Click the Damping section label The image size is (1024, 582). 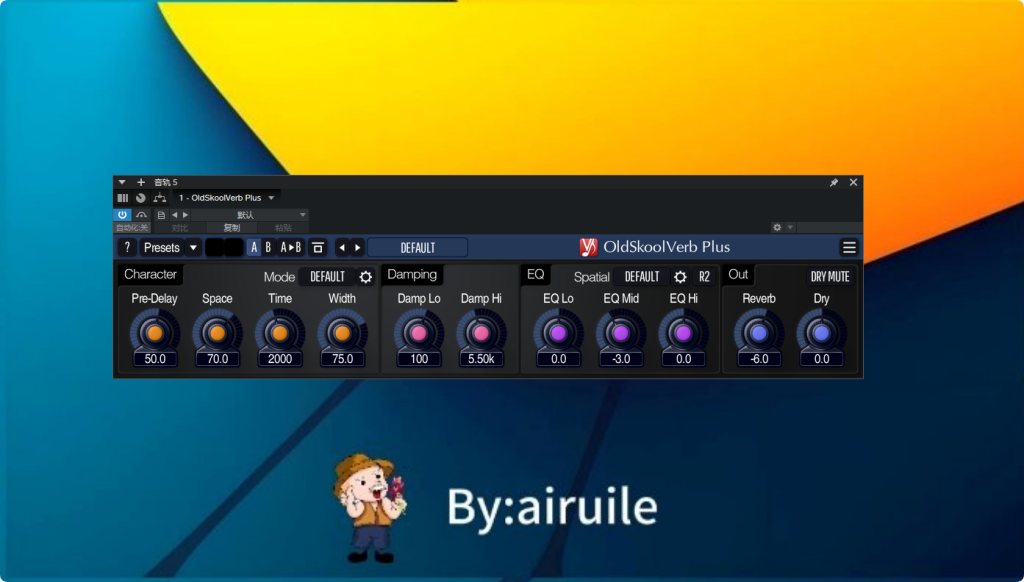click(x=412, y=274)
